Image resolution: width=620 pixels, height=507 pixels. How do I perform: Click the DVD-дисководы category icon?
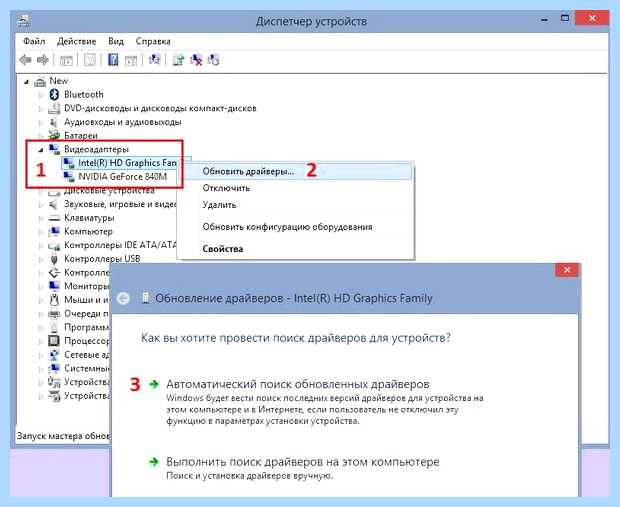(54, 108)
